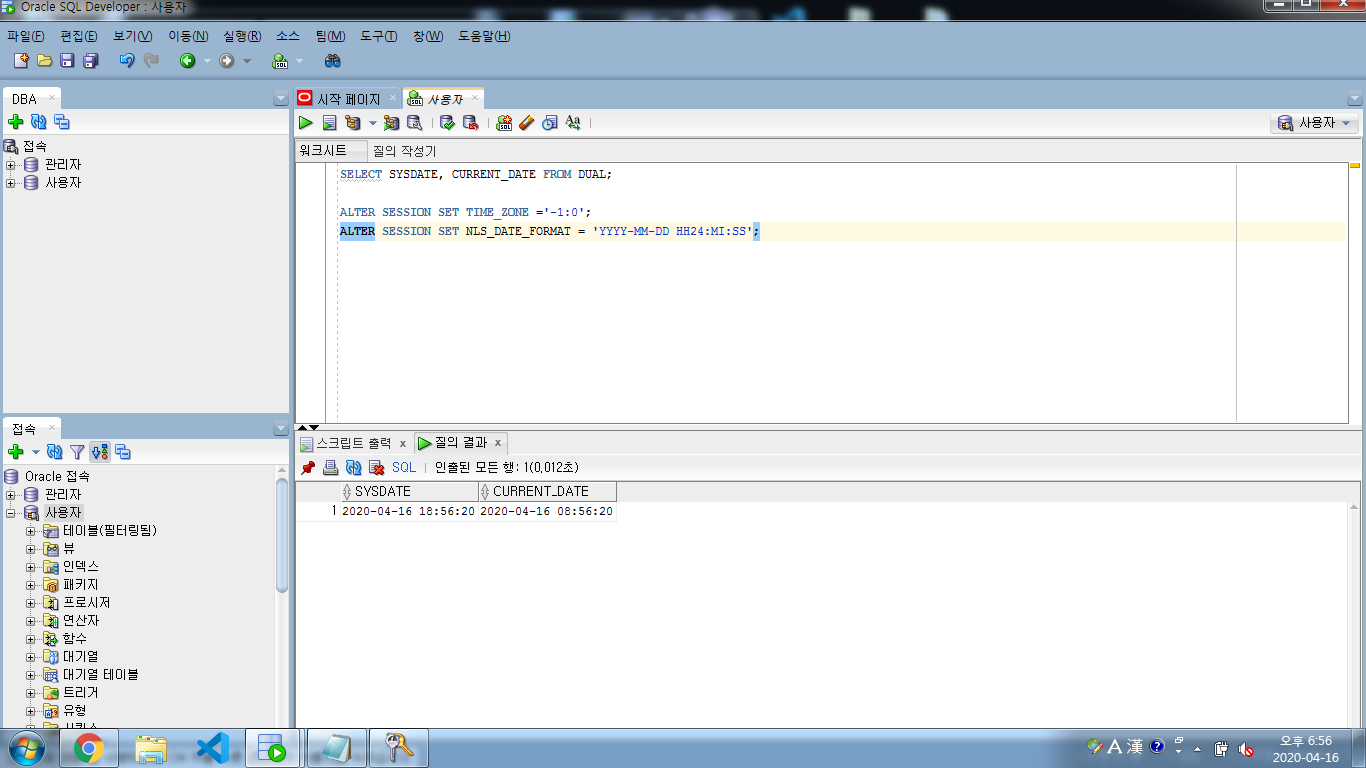Click the binoculars find database object icon
1366x768 pixels.
pos(333,61)
